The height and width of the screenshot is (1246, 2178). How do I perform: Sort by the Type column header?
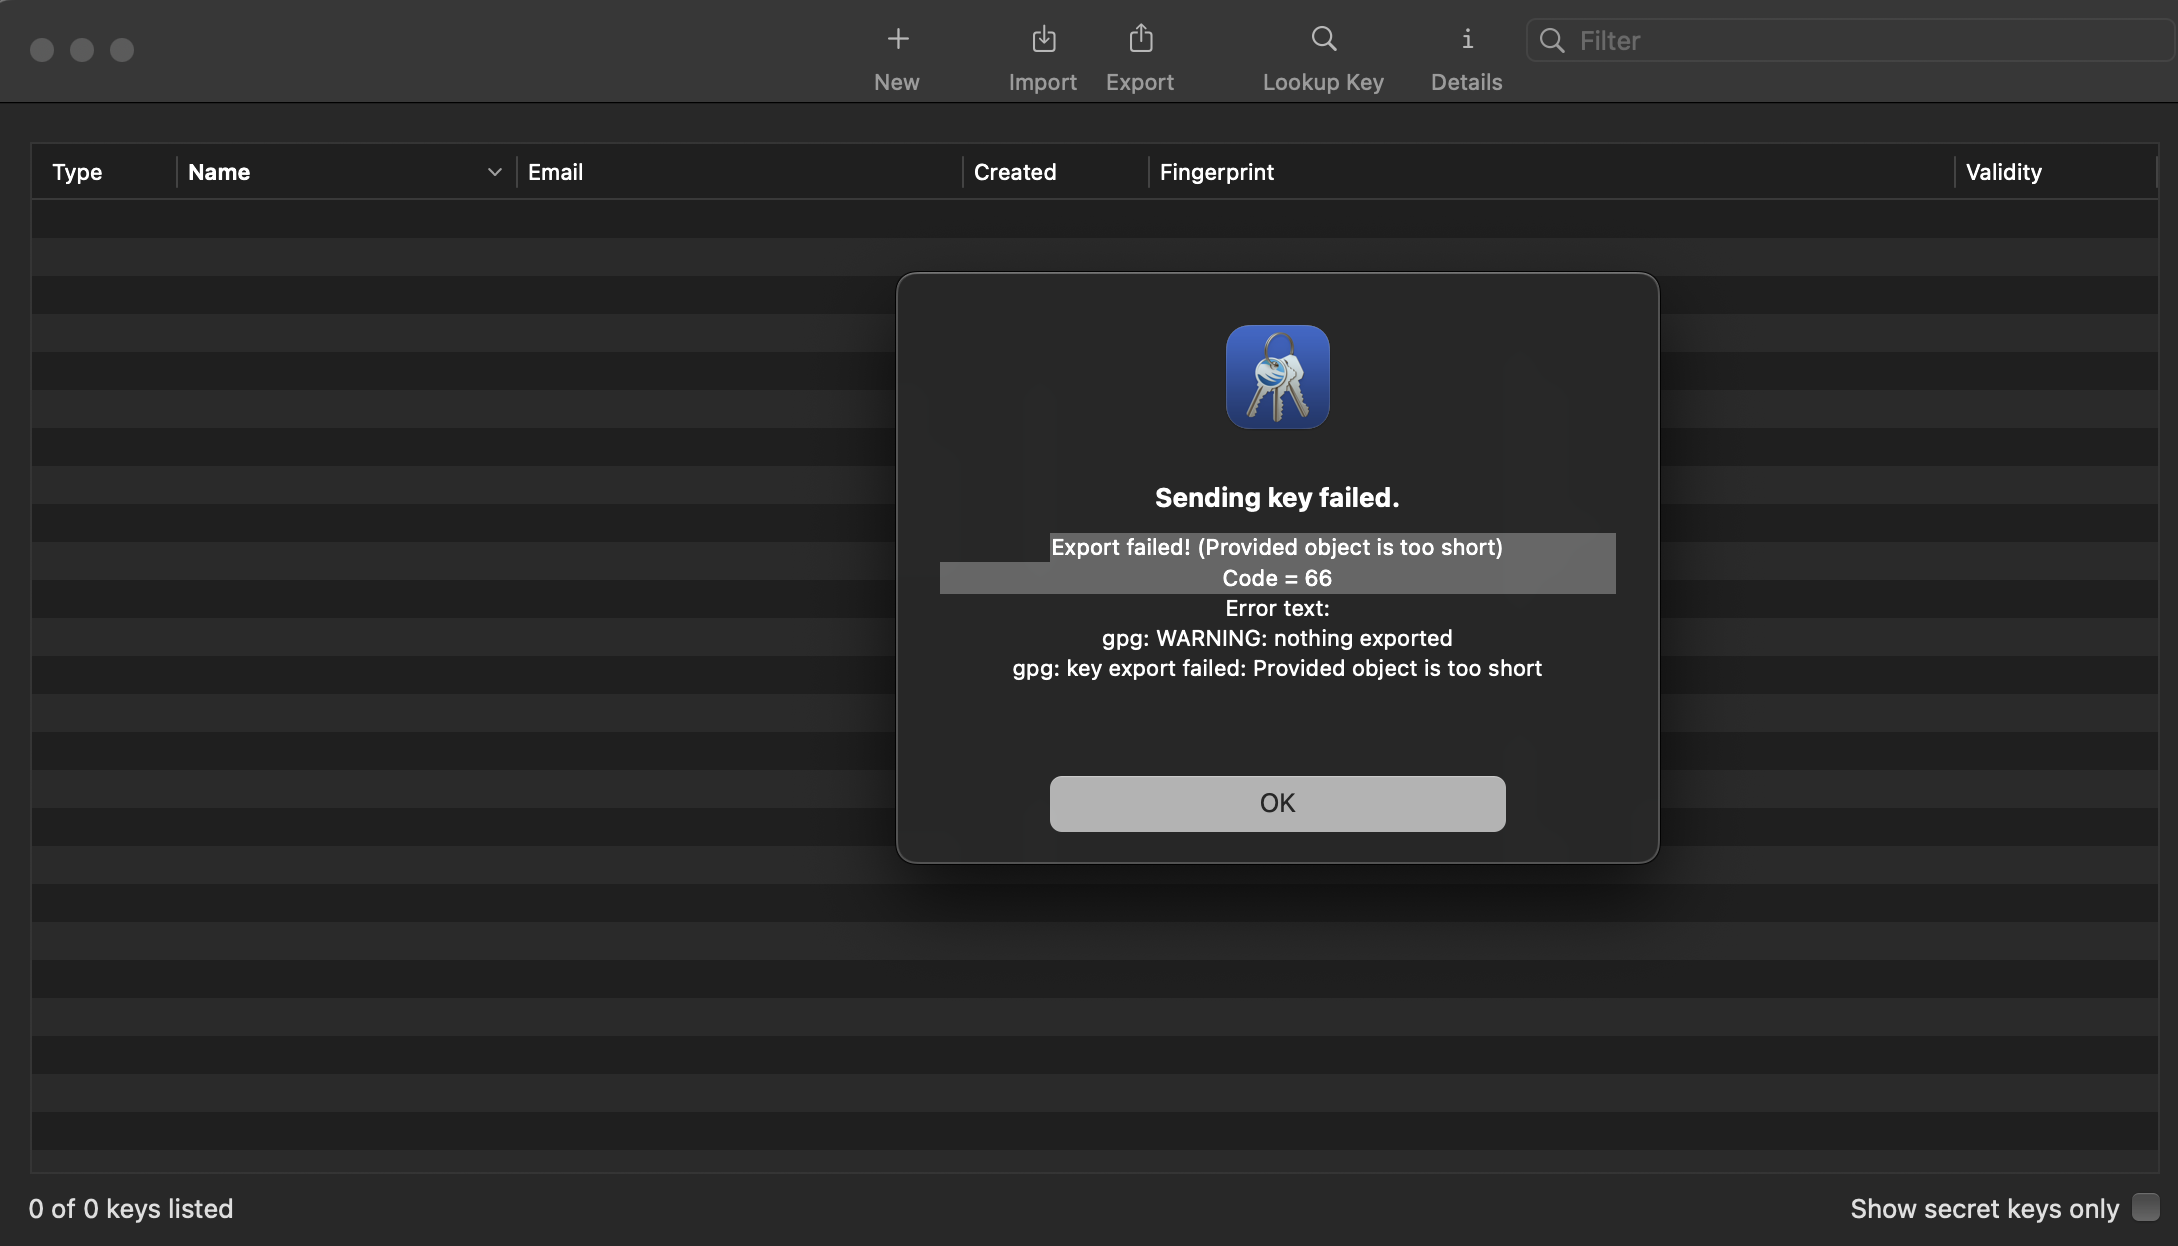(77, 172)
